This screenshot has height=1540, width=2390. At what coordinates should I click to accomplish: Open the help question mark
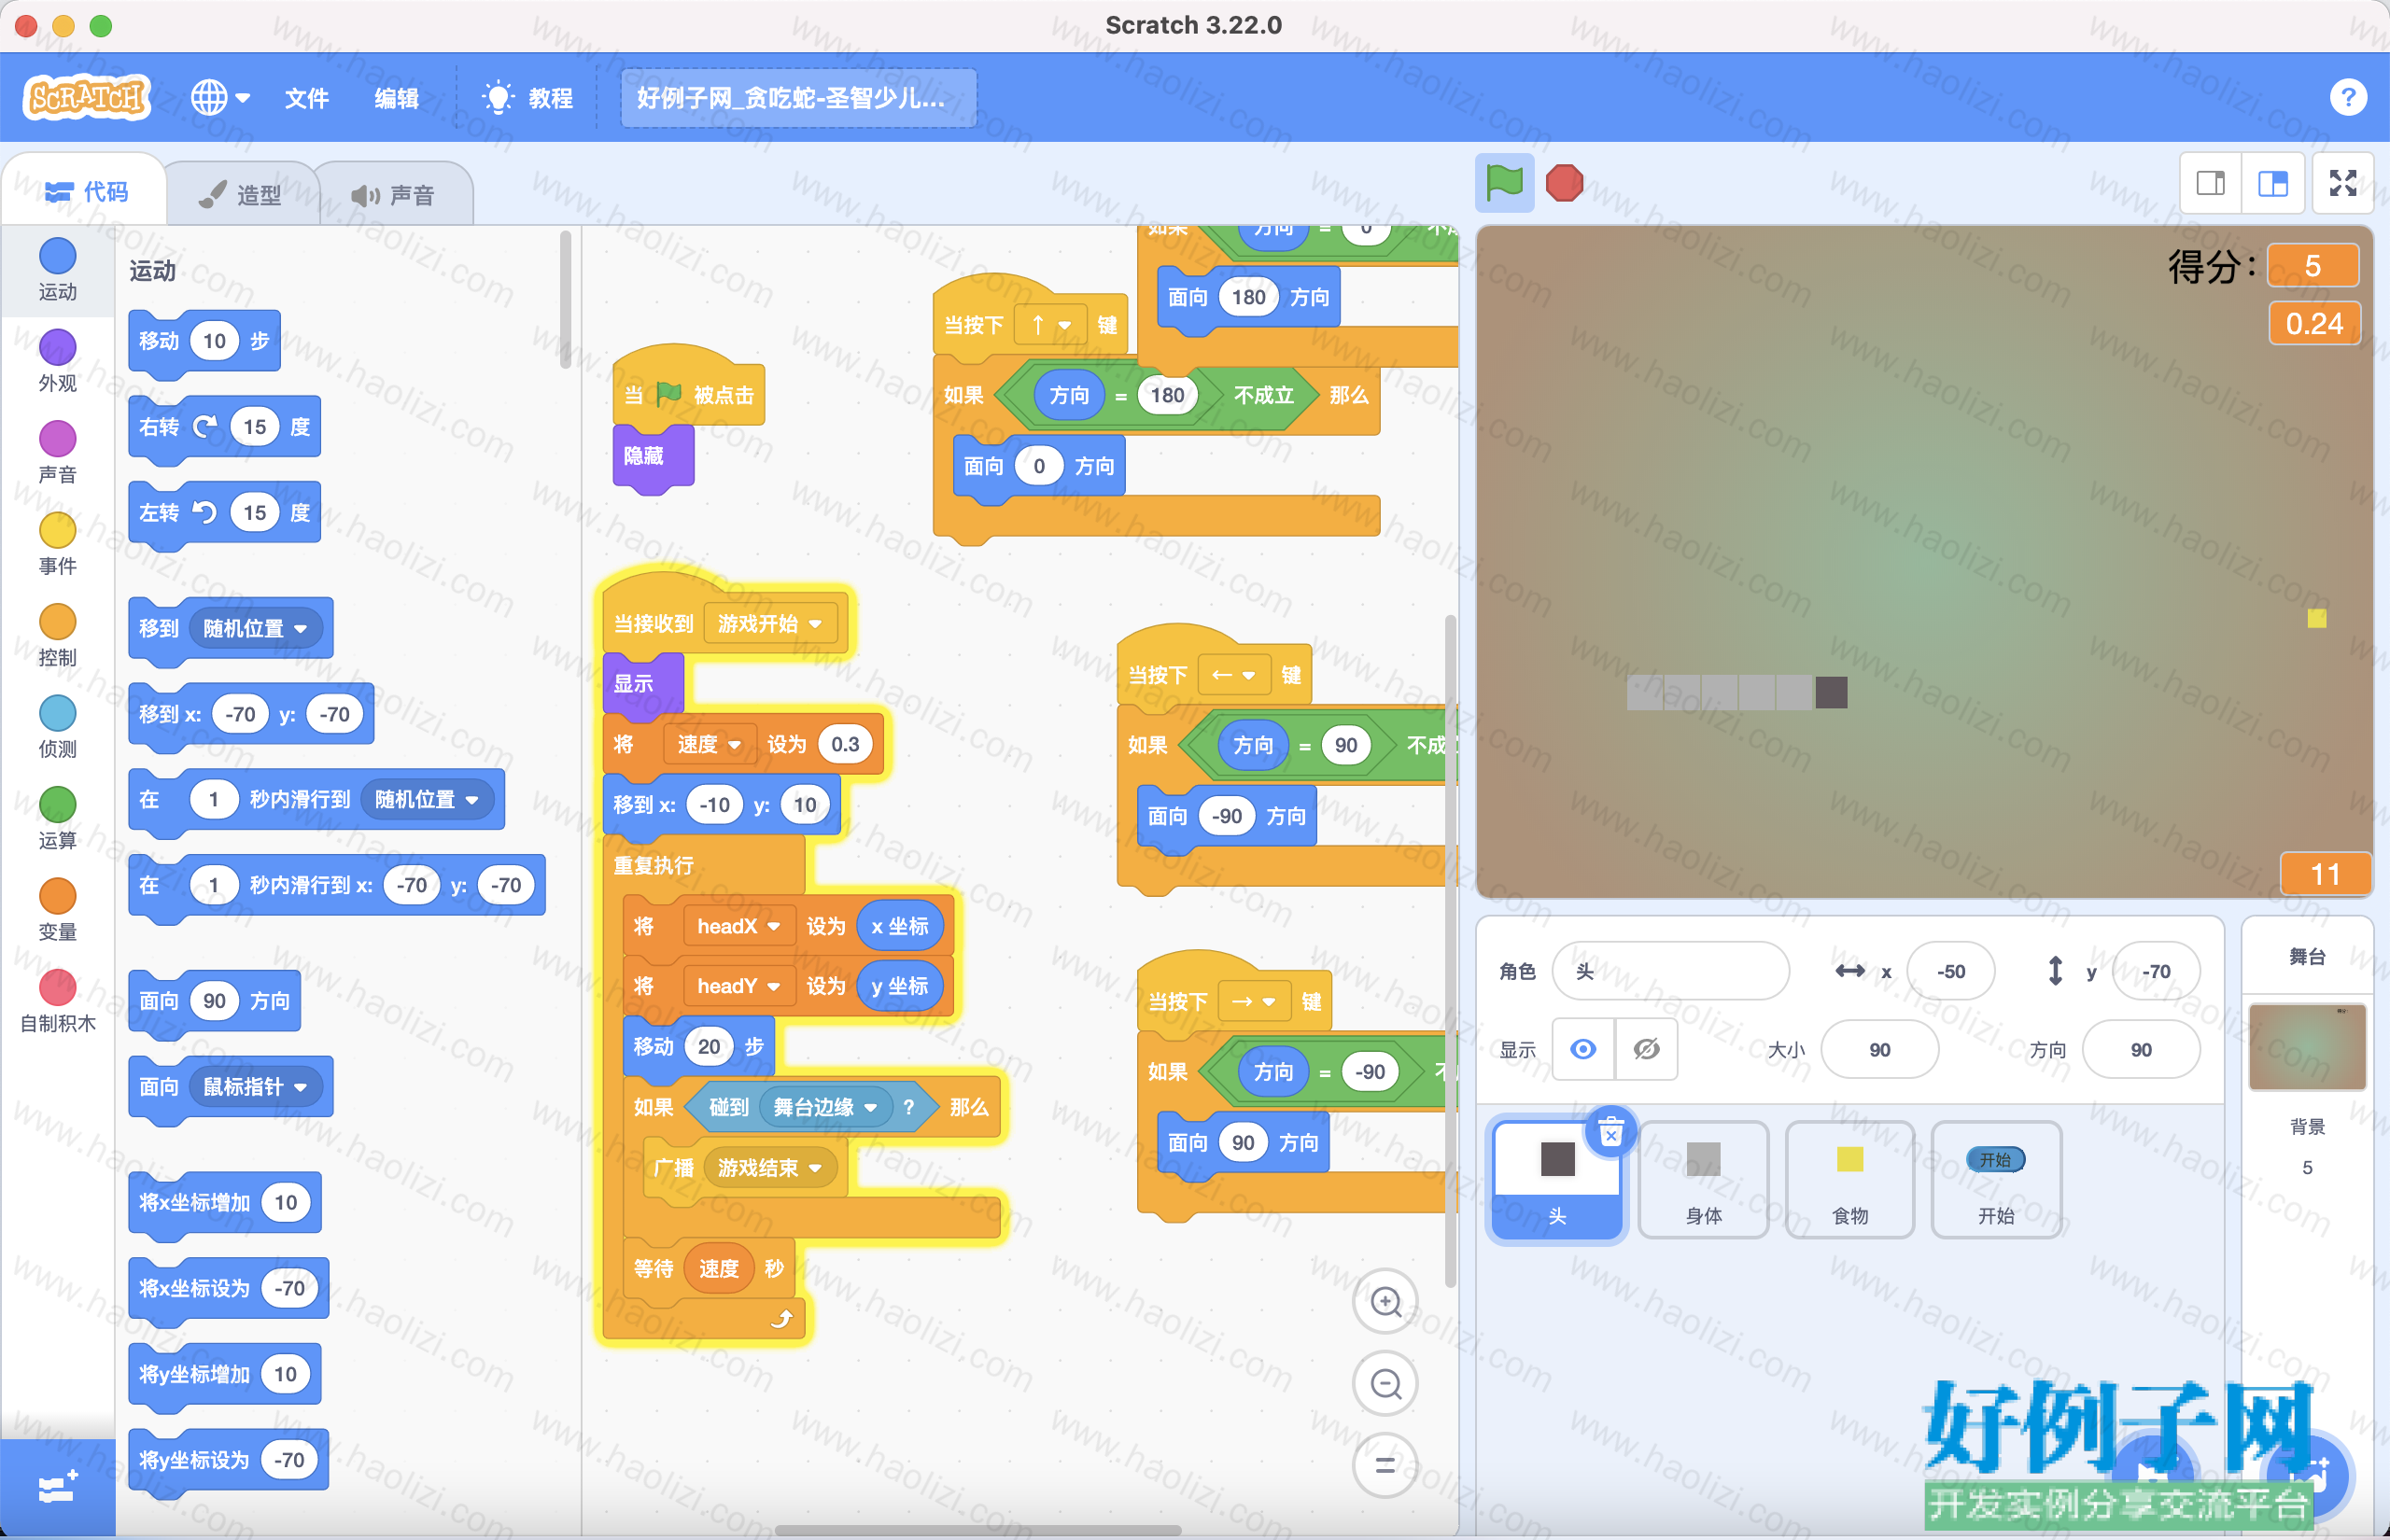coord(2348,98)
